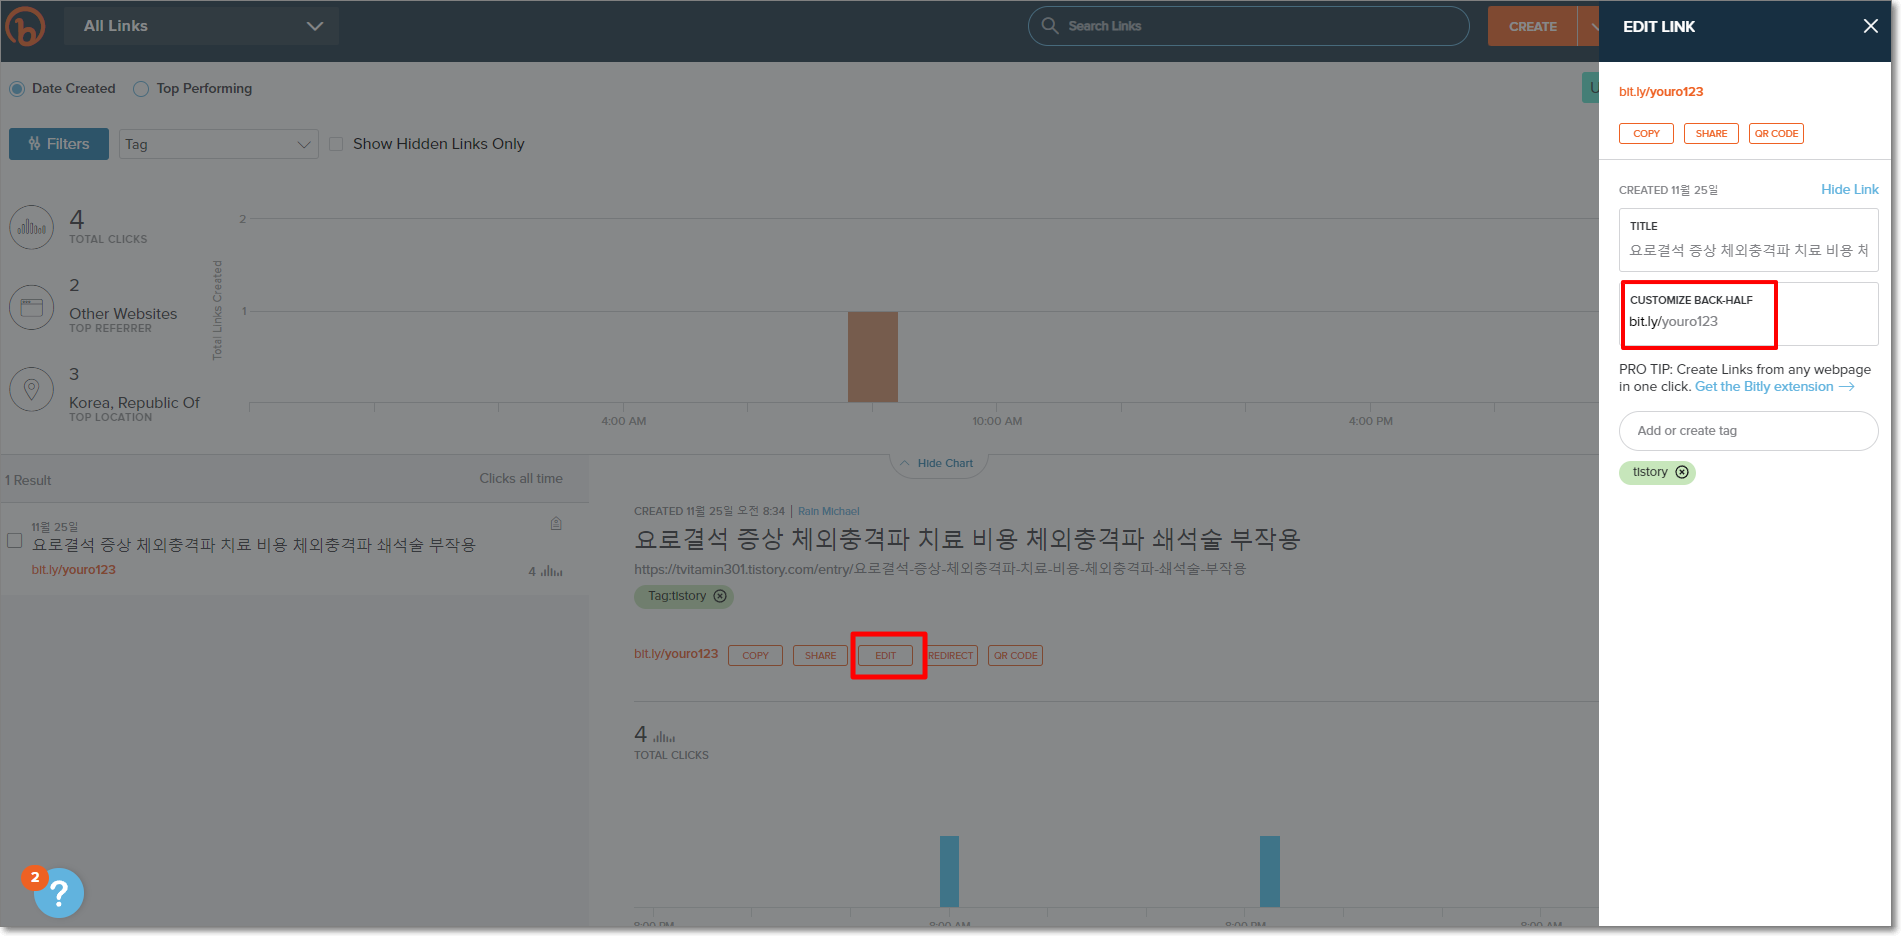Click the Search Links field
This screenshot has width=1901, height=936.
[1248, 26]
